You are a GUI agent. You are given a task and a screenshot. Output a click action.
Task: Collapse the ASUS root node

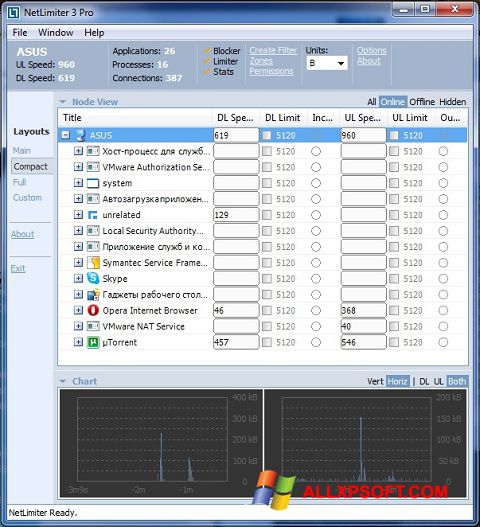(66, 135)
